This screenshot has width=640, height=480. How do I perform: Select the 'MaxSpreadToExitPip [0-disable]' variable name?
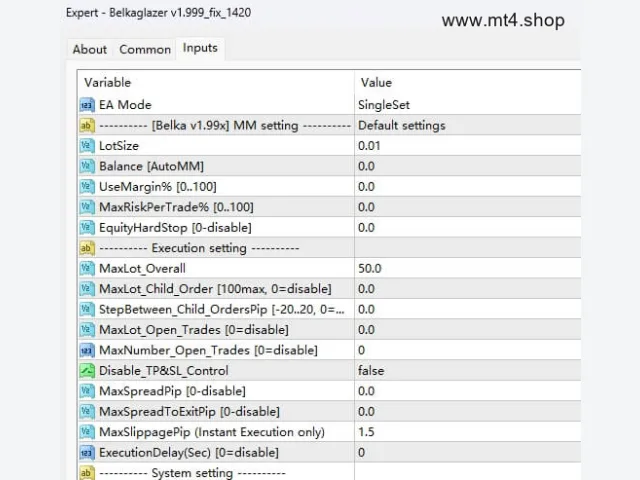[189, 411]
